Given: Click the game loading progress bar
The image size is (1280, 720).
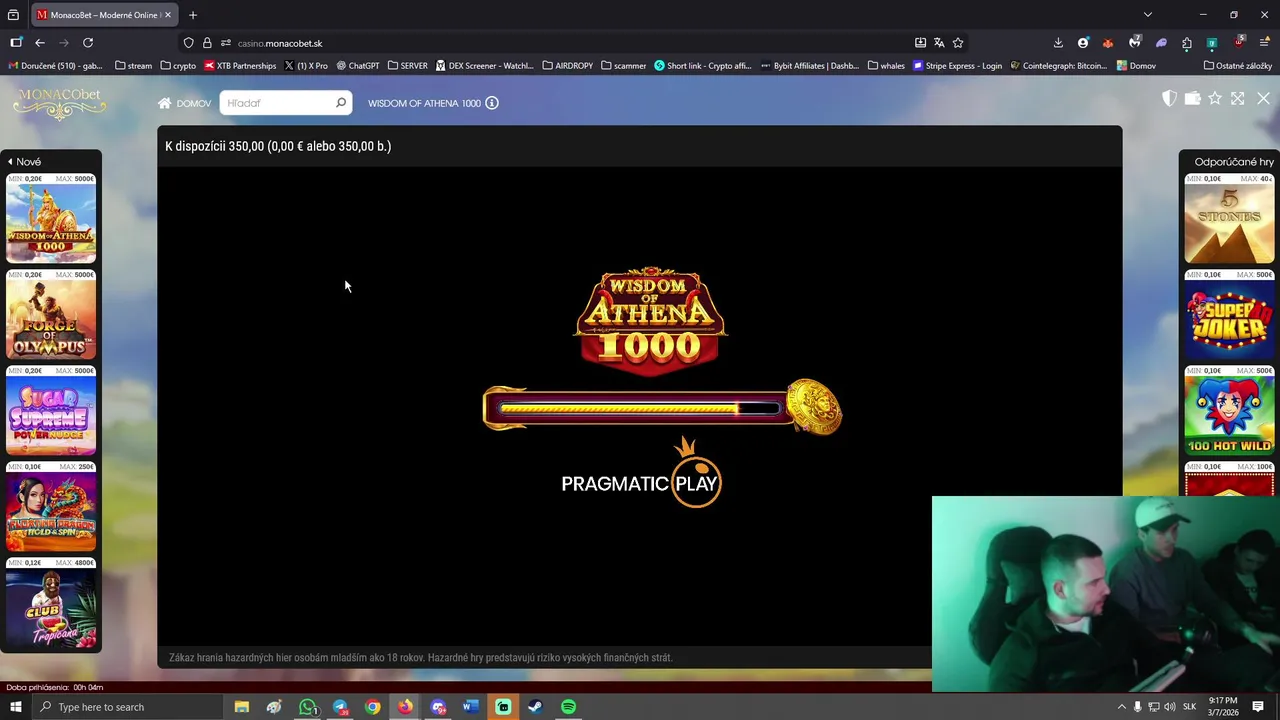Looking at the screenshot, I should click(x=640, y=408).
